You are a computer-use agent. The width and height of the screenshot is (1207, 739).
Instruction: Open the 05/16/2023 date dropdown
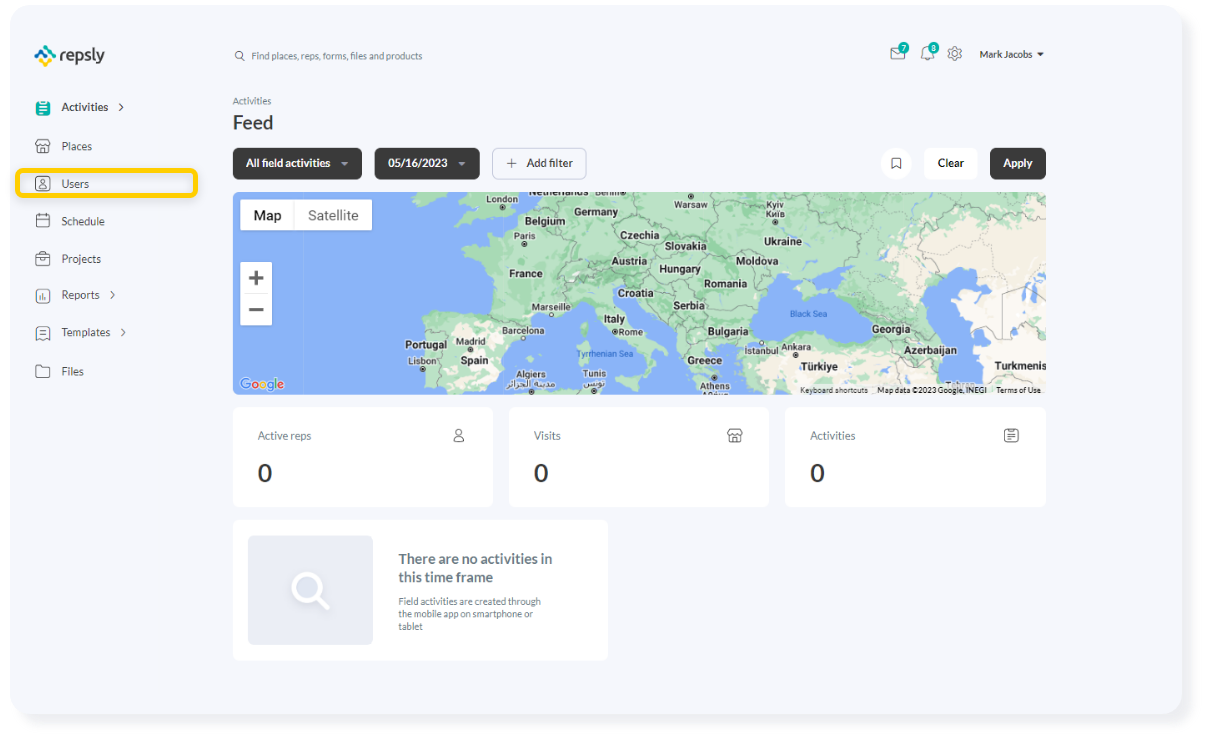coord(427,164)
